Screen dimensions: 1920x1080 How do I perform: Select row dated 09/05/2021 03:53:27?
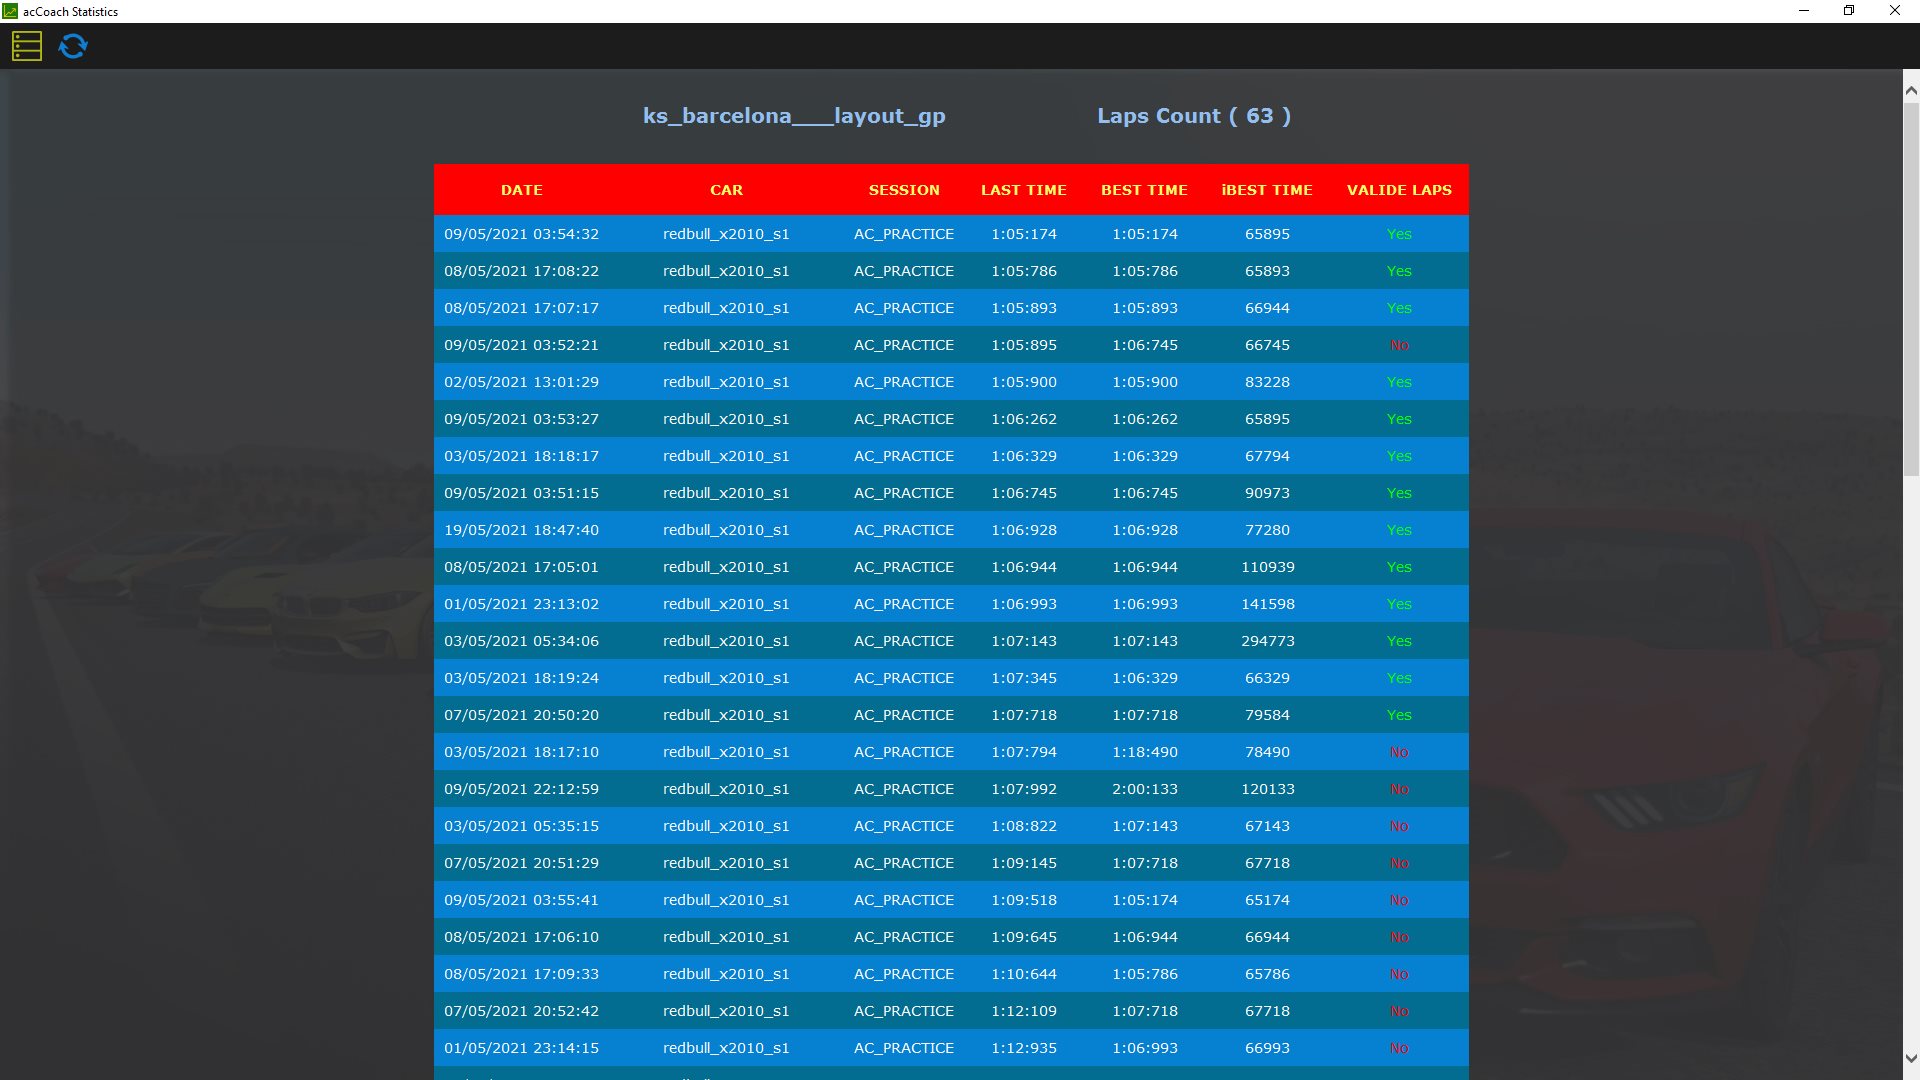tap(951, 419)
